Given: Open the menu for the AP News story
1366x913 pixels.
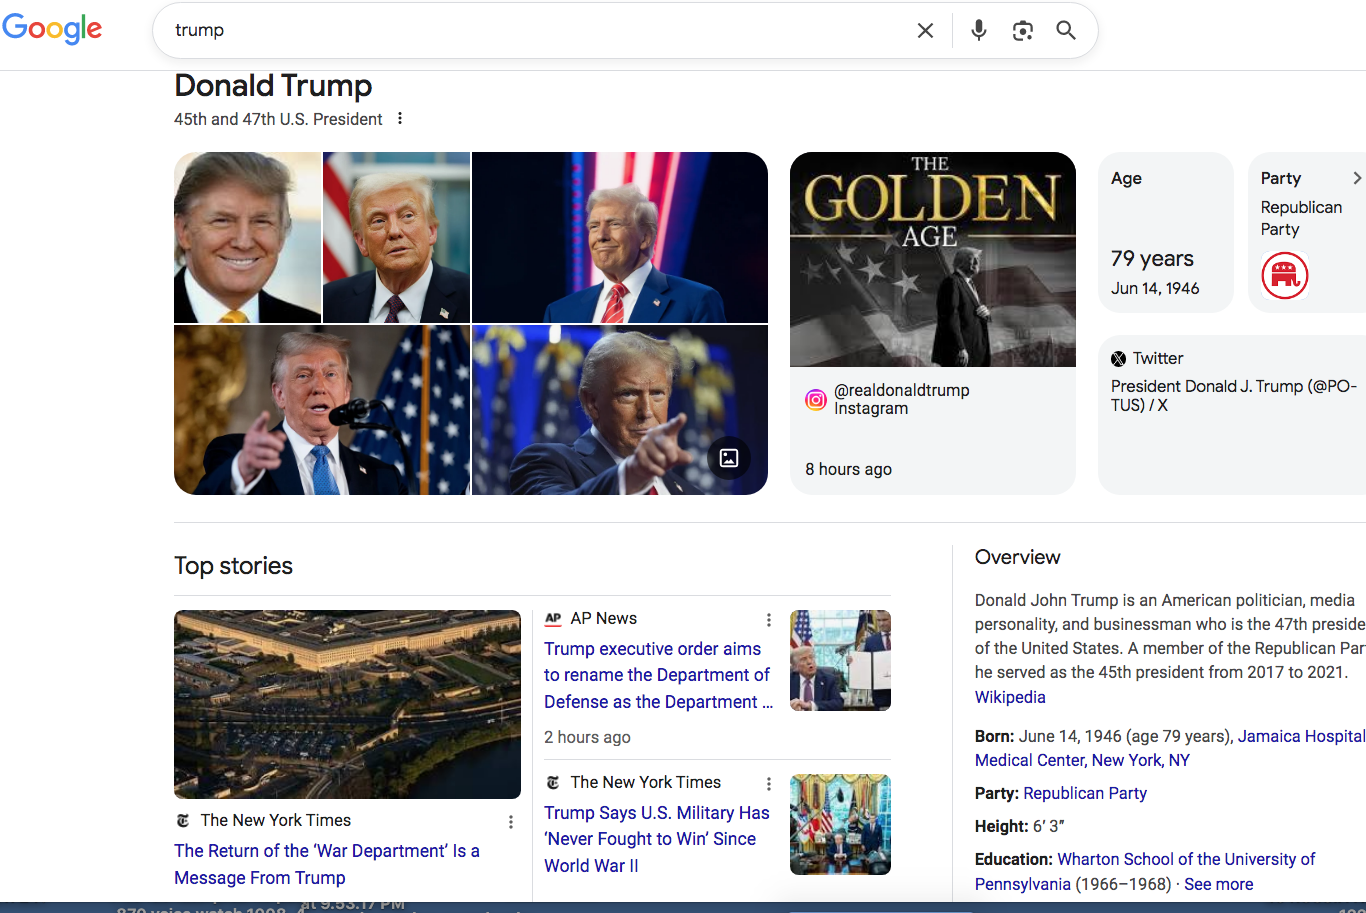Looking at the screenshot, I should (x=768, y=620).
